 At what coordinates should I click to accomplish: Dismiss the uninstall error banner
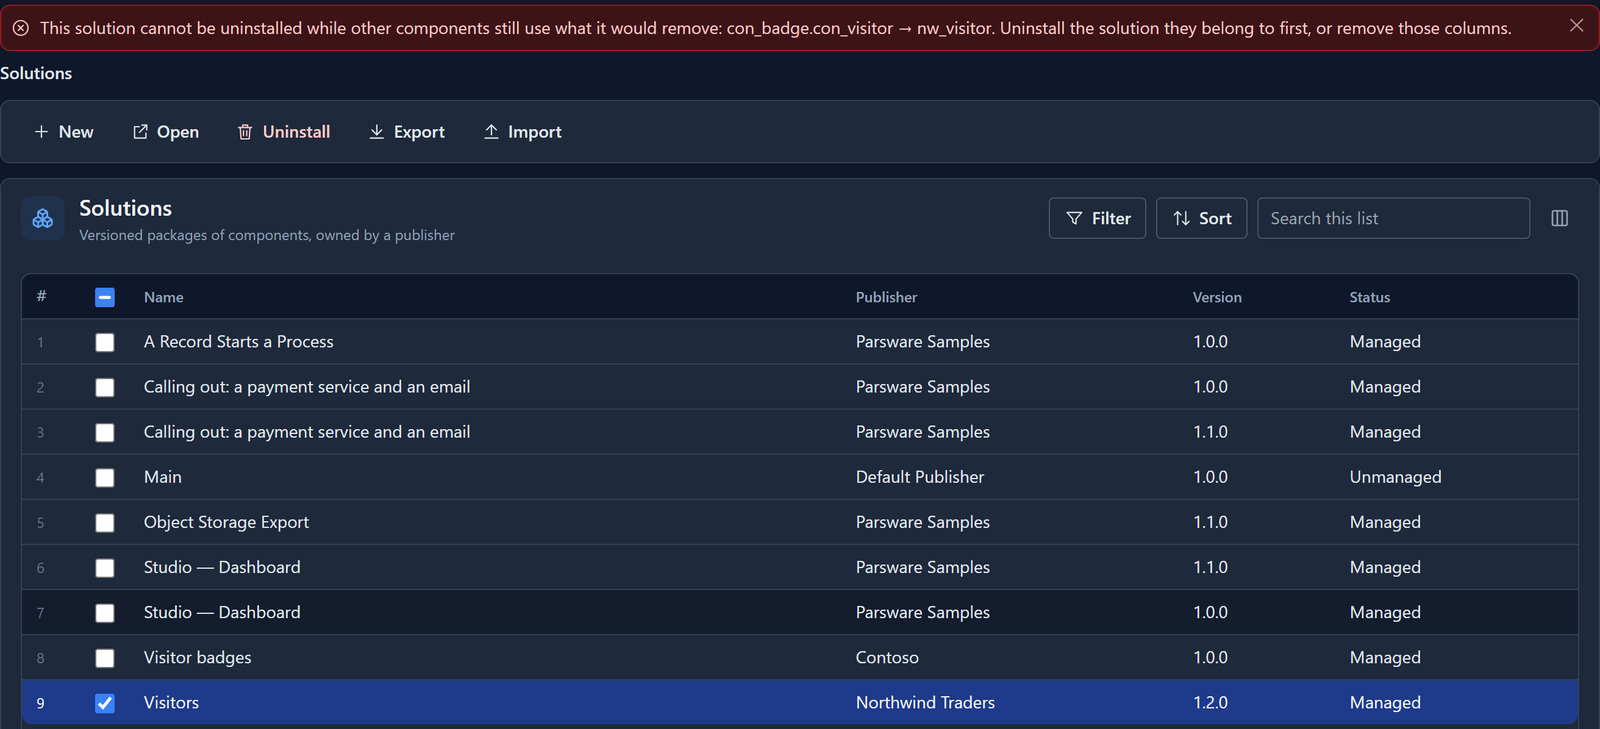(x=1576, y=26)
